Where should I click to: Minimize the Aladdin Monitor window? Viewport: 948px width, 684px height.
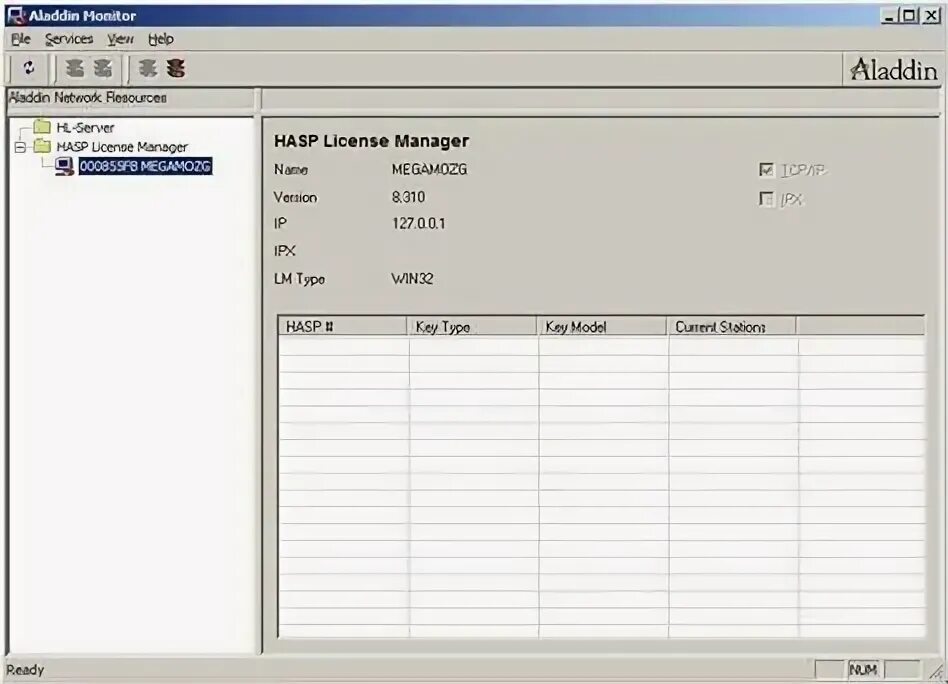pos(888,16)
